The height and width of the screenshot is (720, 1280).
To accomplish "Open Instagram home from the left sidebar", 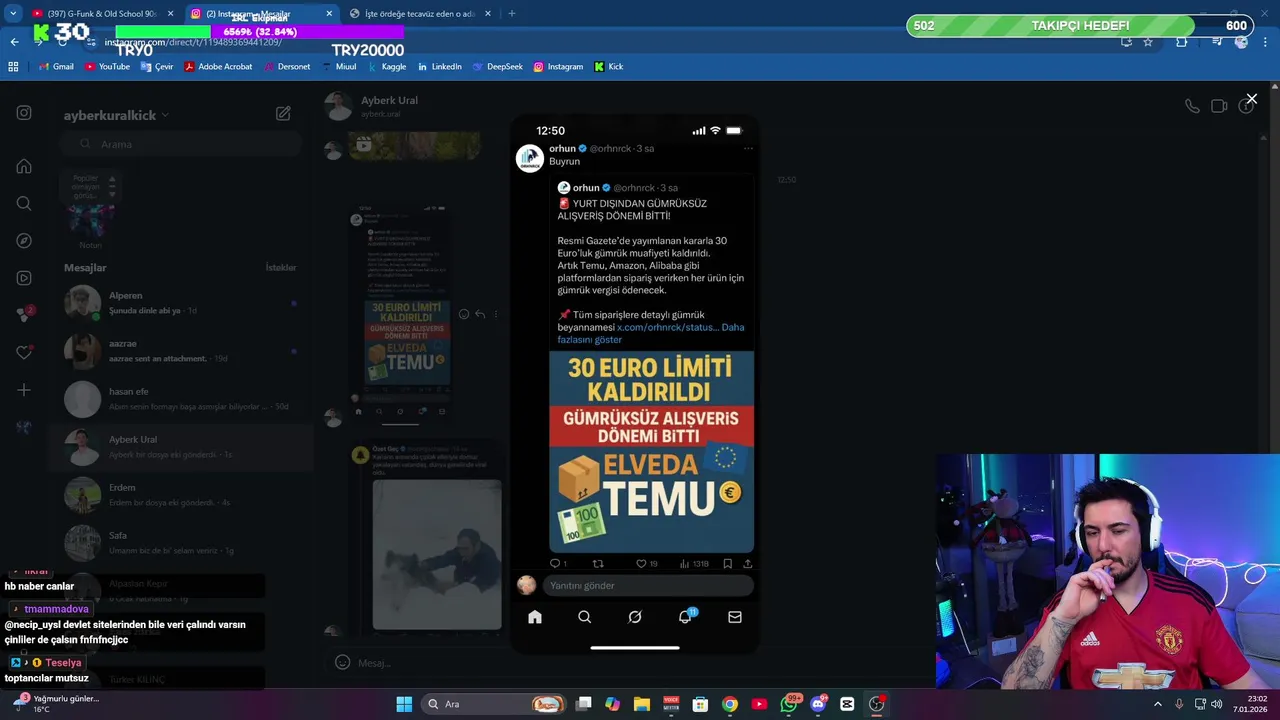I will pos(24,166).
